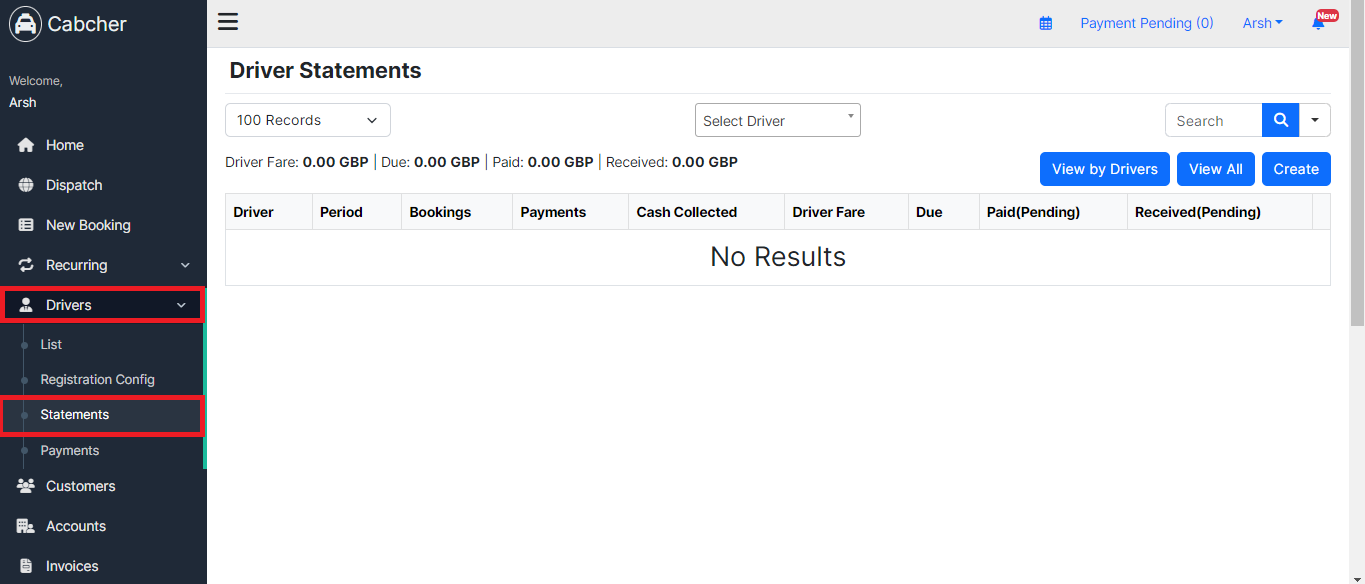This screenshot has height=584, width=1365.
Task: Click the Search input field
Action: tap(1214, 120)
